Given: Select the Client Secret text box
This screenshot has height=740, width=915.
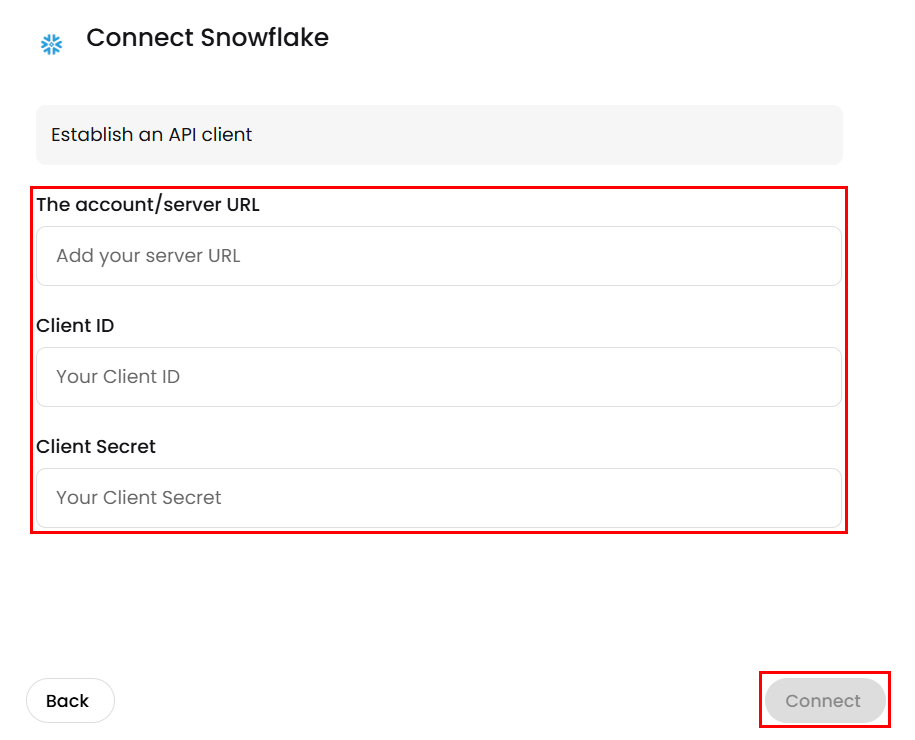Looking at the screenshot, I should coord(439,498).
